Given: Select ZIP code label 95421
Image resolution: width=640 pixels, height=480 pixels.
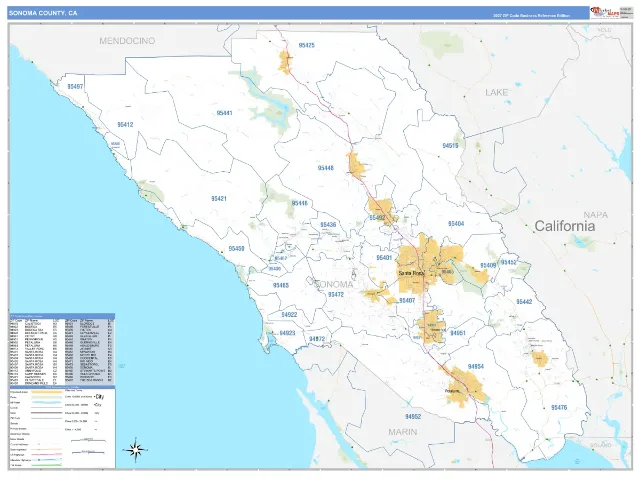Looking at the screenshot, I should pyautogui.click(x=219, y=199).
